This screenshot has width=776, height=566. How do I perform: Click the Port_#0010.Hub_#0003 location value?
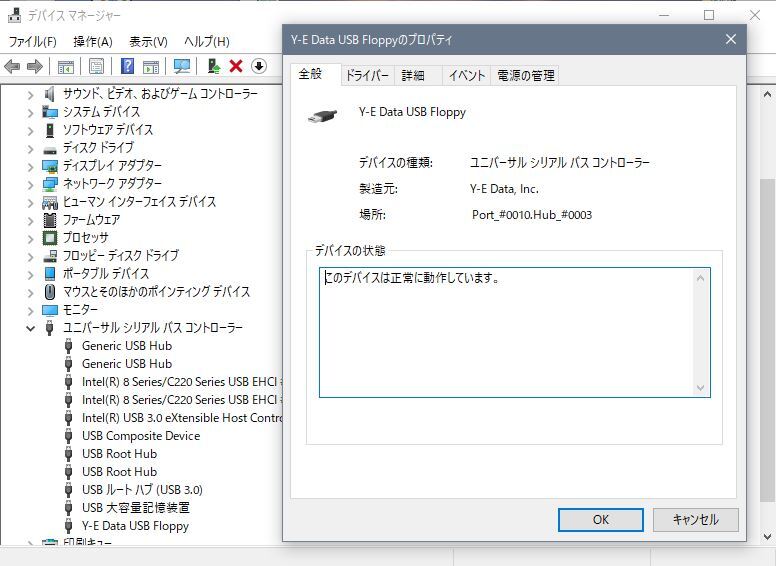[532, 215]
